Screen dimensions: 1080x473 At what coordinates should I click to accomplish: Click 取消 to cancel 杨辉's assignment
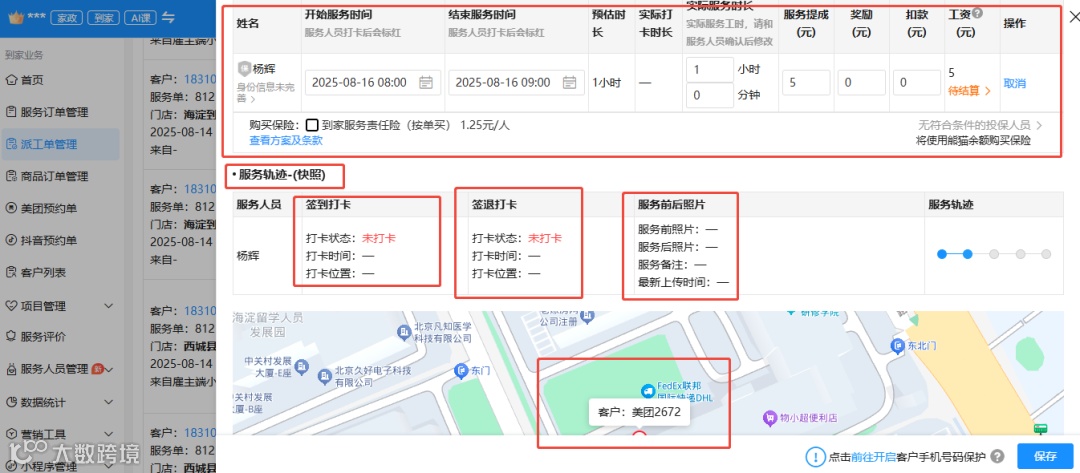coord(1015,83)
